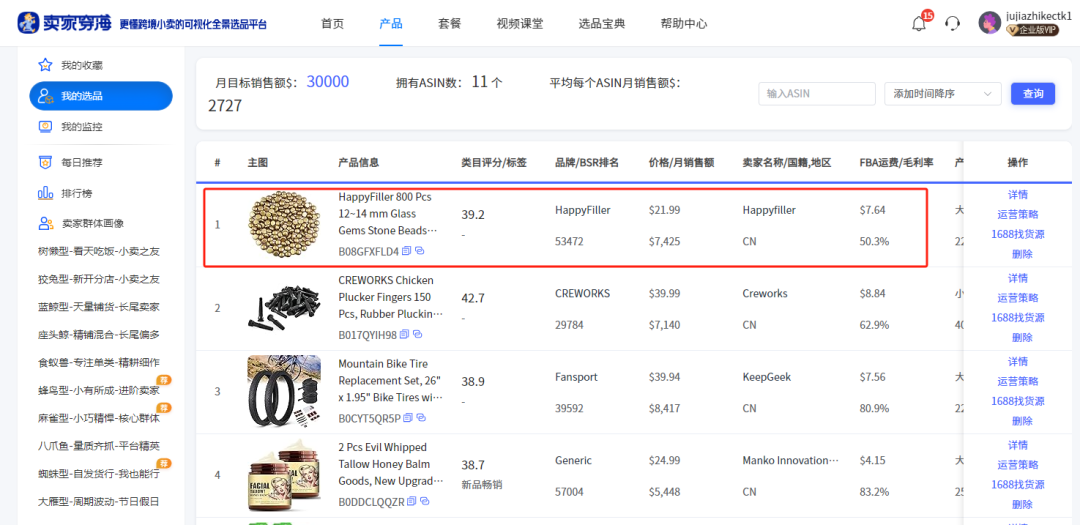Click HappyFiller 800 Pcs product title
This screenshot has width=1080, height=525.
pos(390,213)
